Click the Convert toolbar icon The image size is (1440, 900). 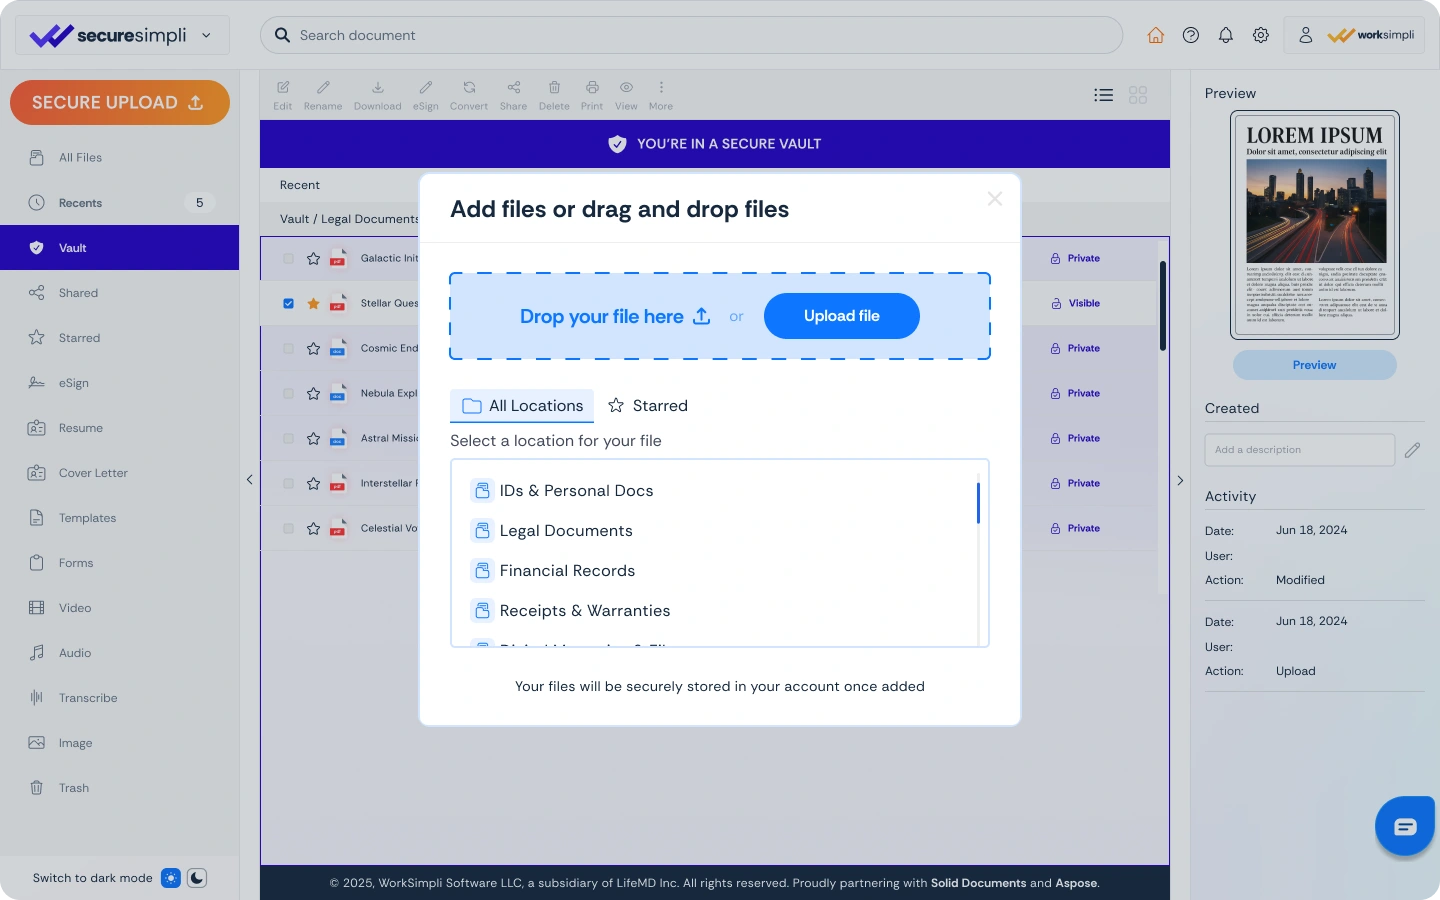pos(469,95)
